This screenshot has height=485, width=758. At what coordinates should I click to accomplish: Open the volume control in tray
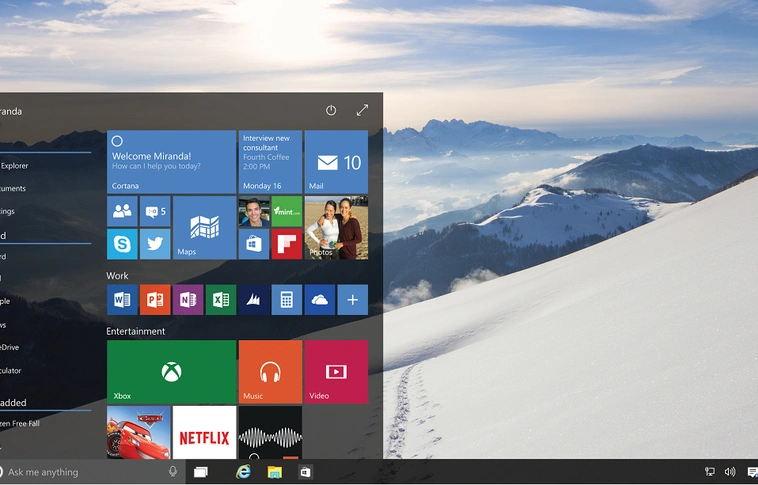pos(730,472)
